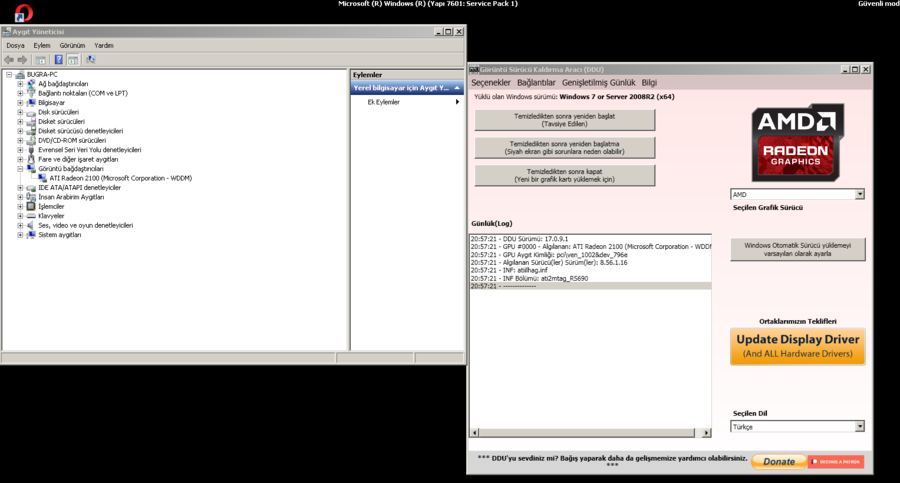Click the Disk sürücüleri drive icon
The image size is (900, 483).
(31, 113)
